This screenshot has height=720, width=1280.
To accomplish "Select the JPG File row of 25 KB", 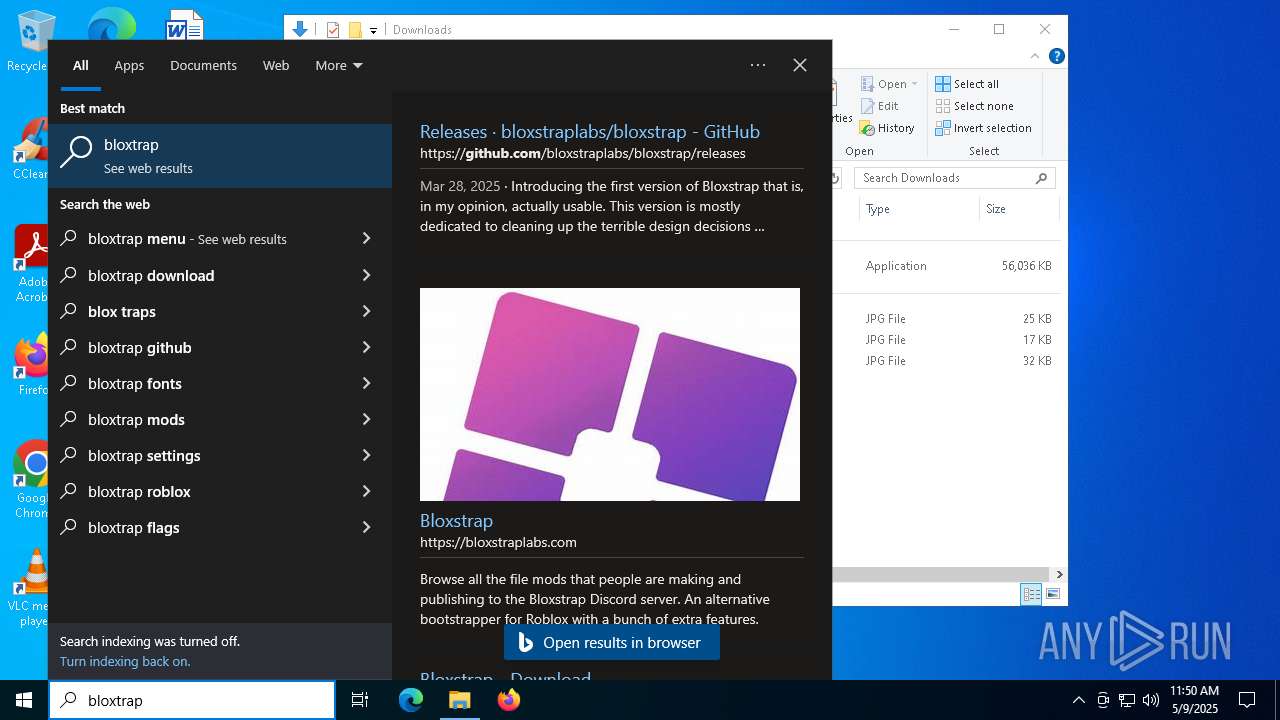I will 945,319.
